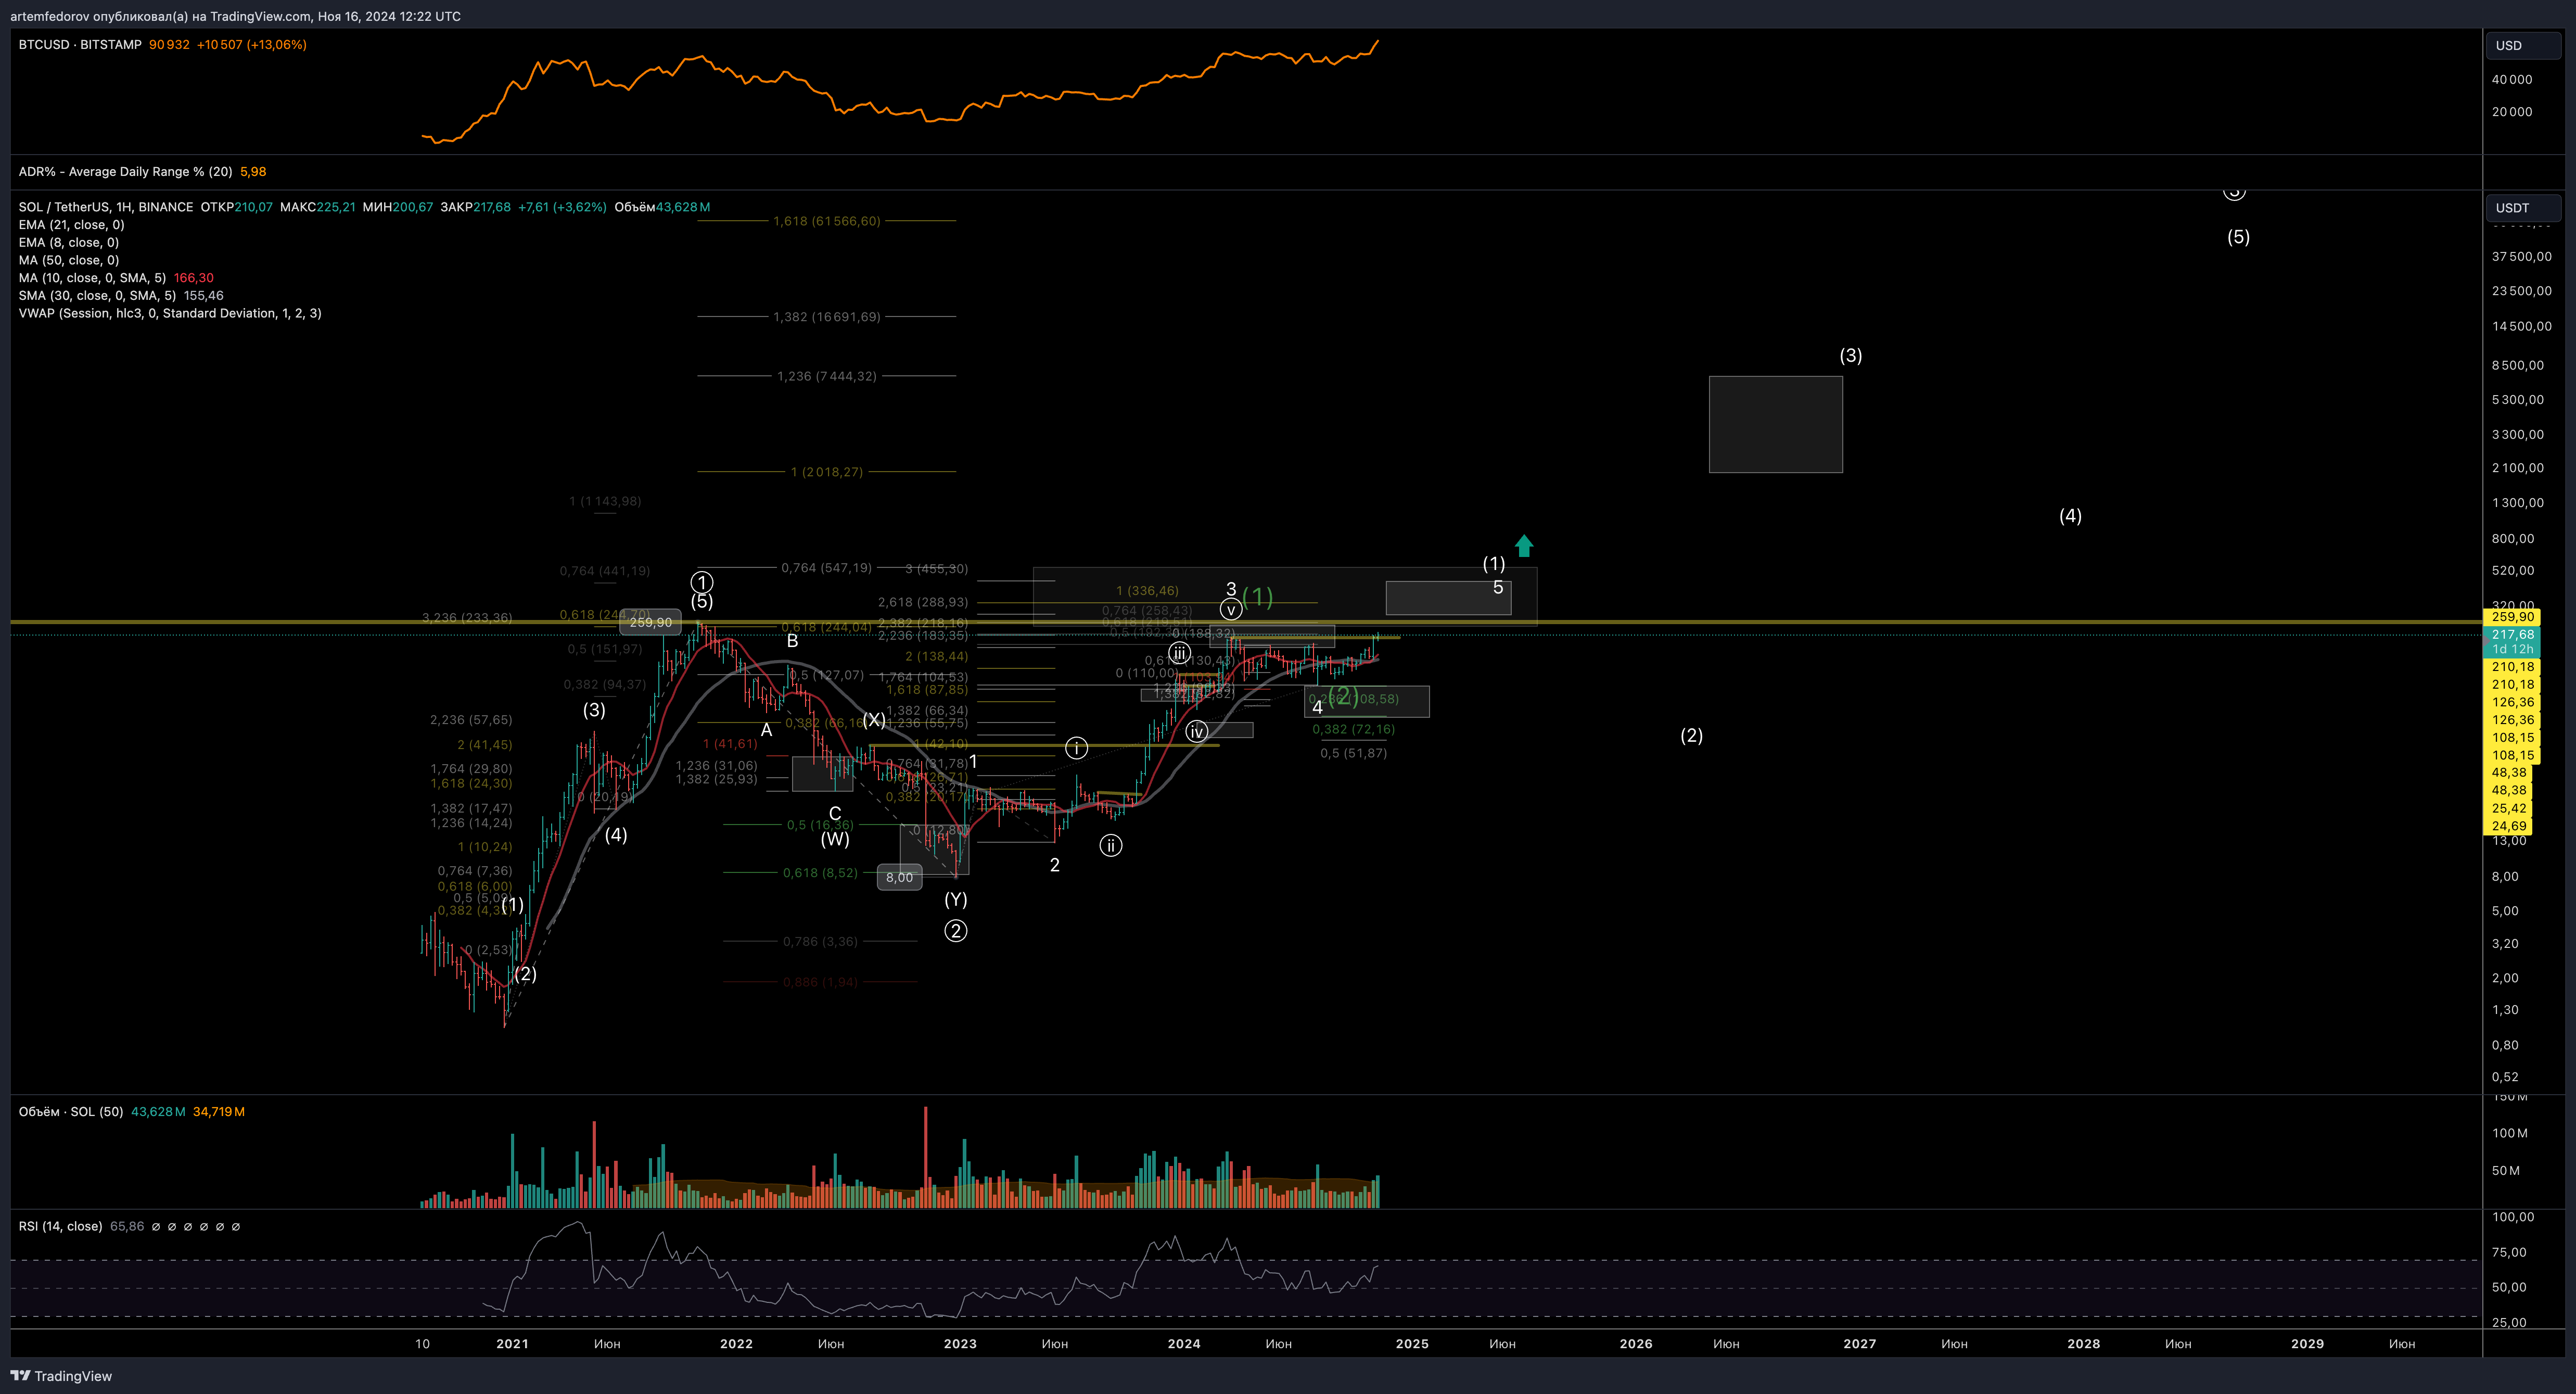The image size is (2576, 1394).
Task: Click the MA (50, close, 0) indicator legend
Action: coord(68,260)
